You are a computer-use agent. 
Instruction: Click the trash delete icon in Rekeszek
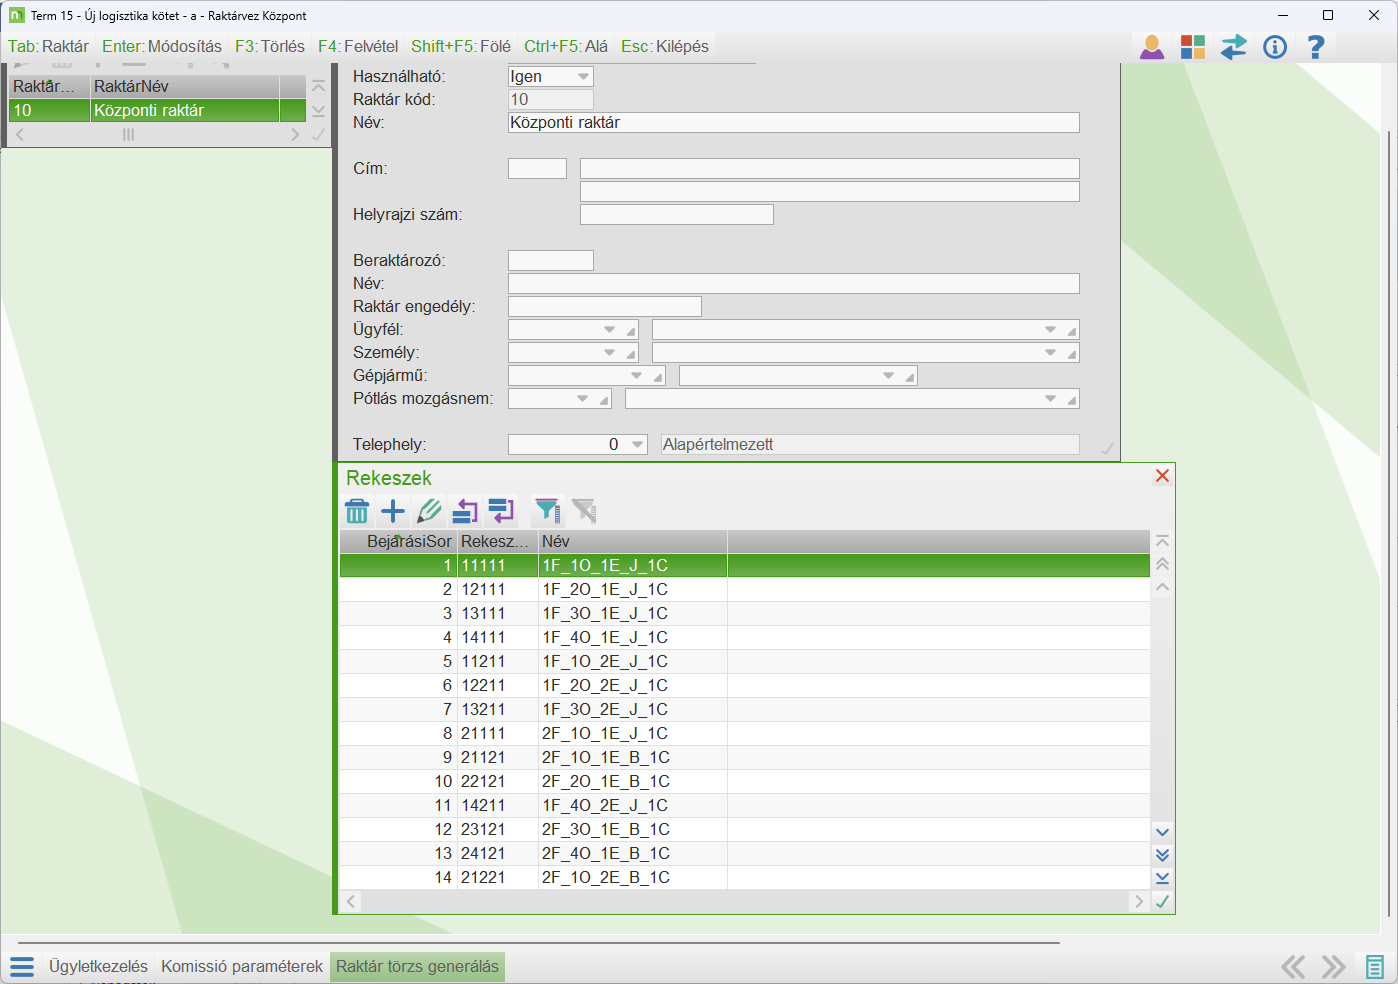point(357,512)
